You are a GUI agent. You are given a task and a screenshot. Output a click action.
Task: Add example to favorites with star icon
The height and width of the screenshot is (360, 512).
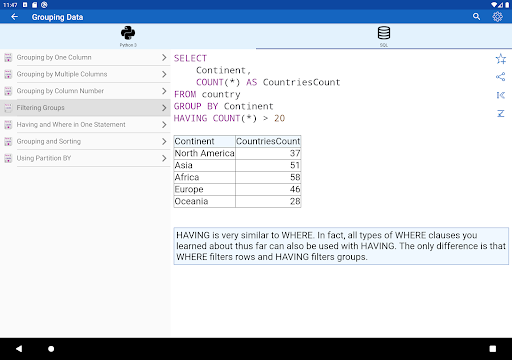pyautogui.click(x=501, y=59)
